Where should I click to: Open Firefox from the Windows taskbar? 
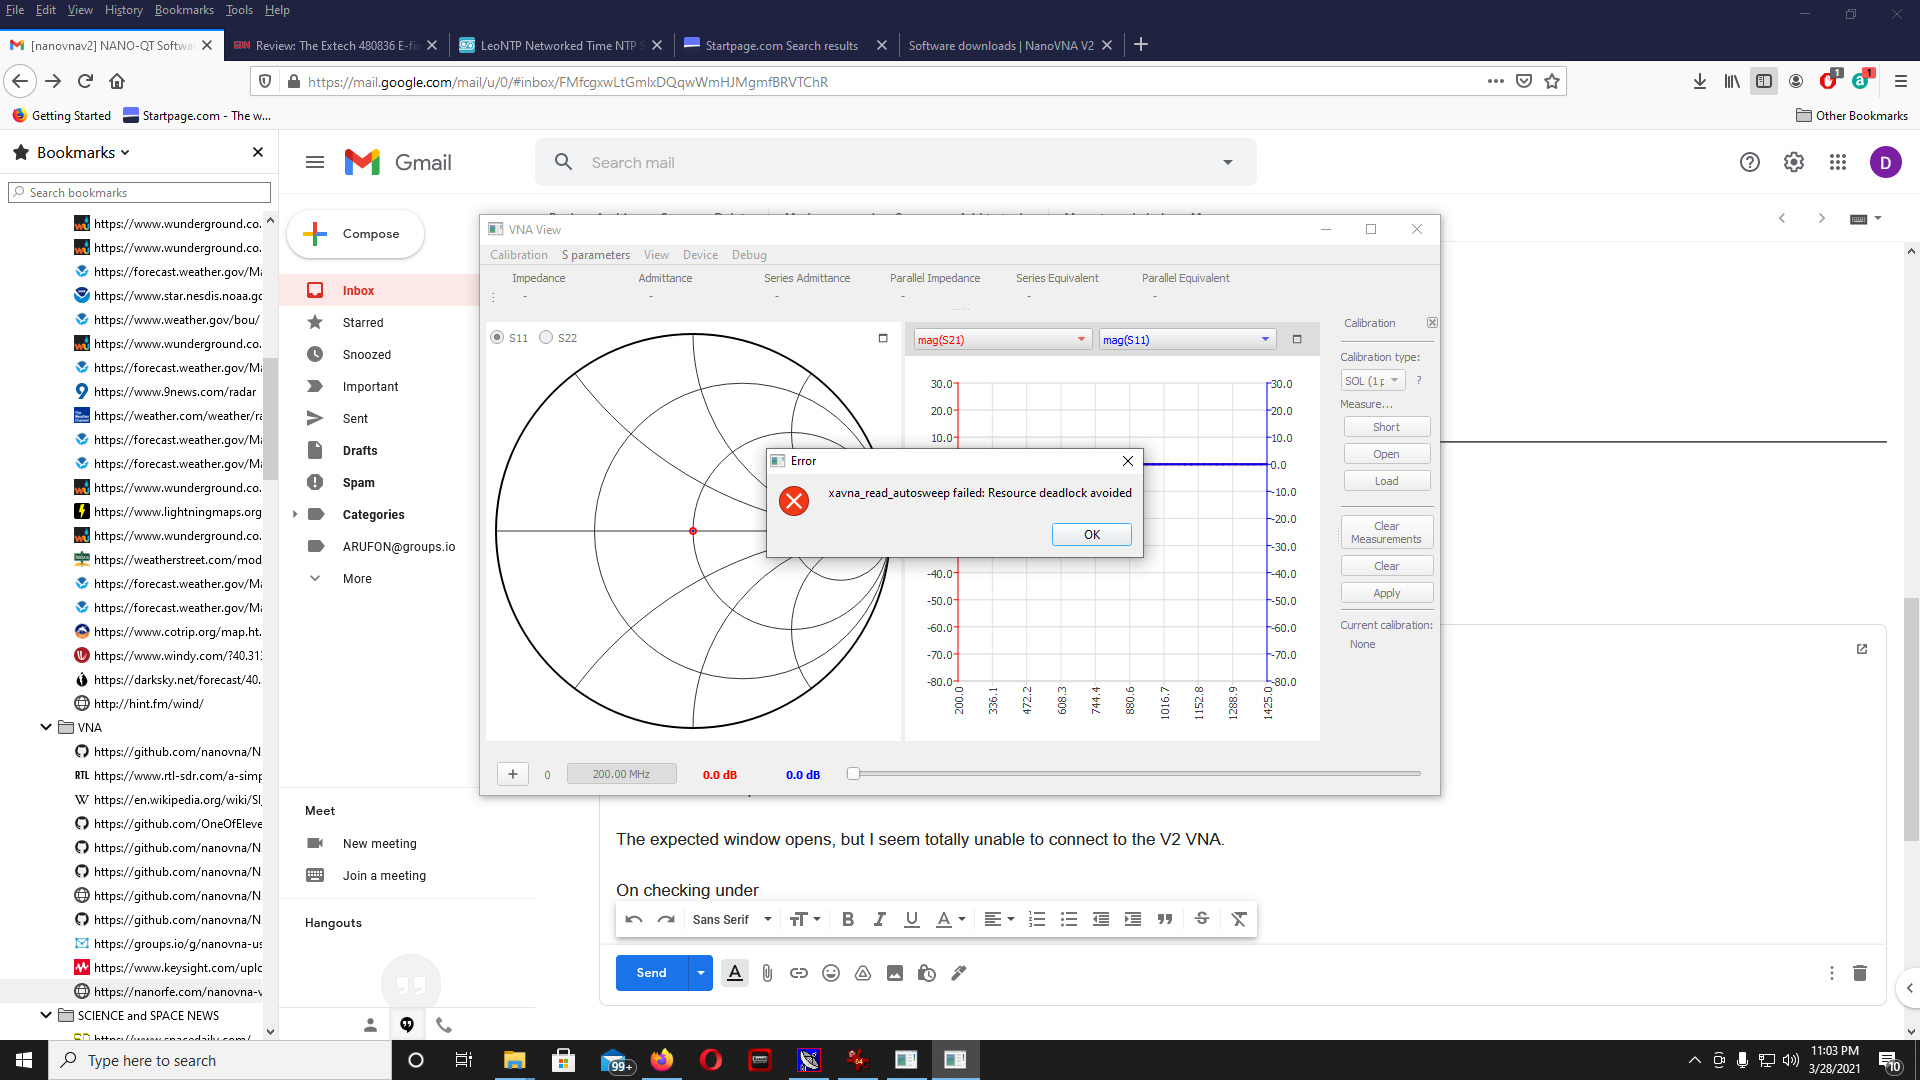coord(662,1060)
